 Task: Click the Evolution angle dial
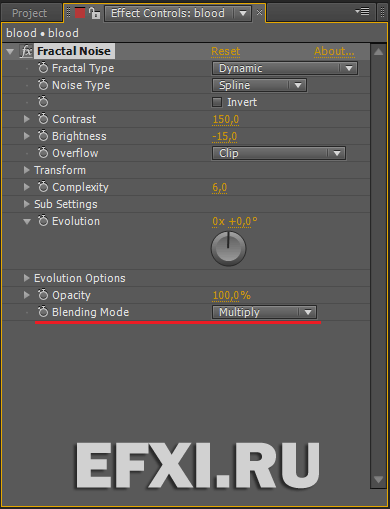coord(229,249)
